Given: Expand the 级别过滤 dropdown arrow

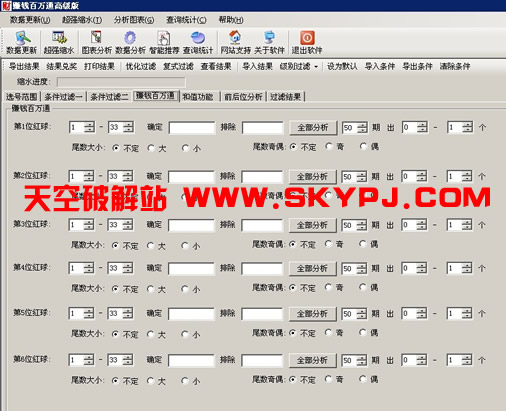Looking at the screenshot, I should (316, 67).
